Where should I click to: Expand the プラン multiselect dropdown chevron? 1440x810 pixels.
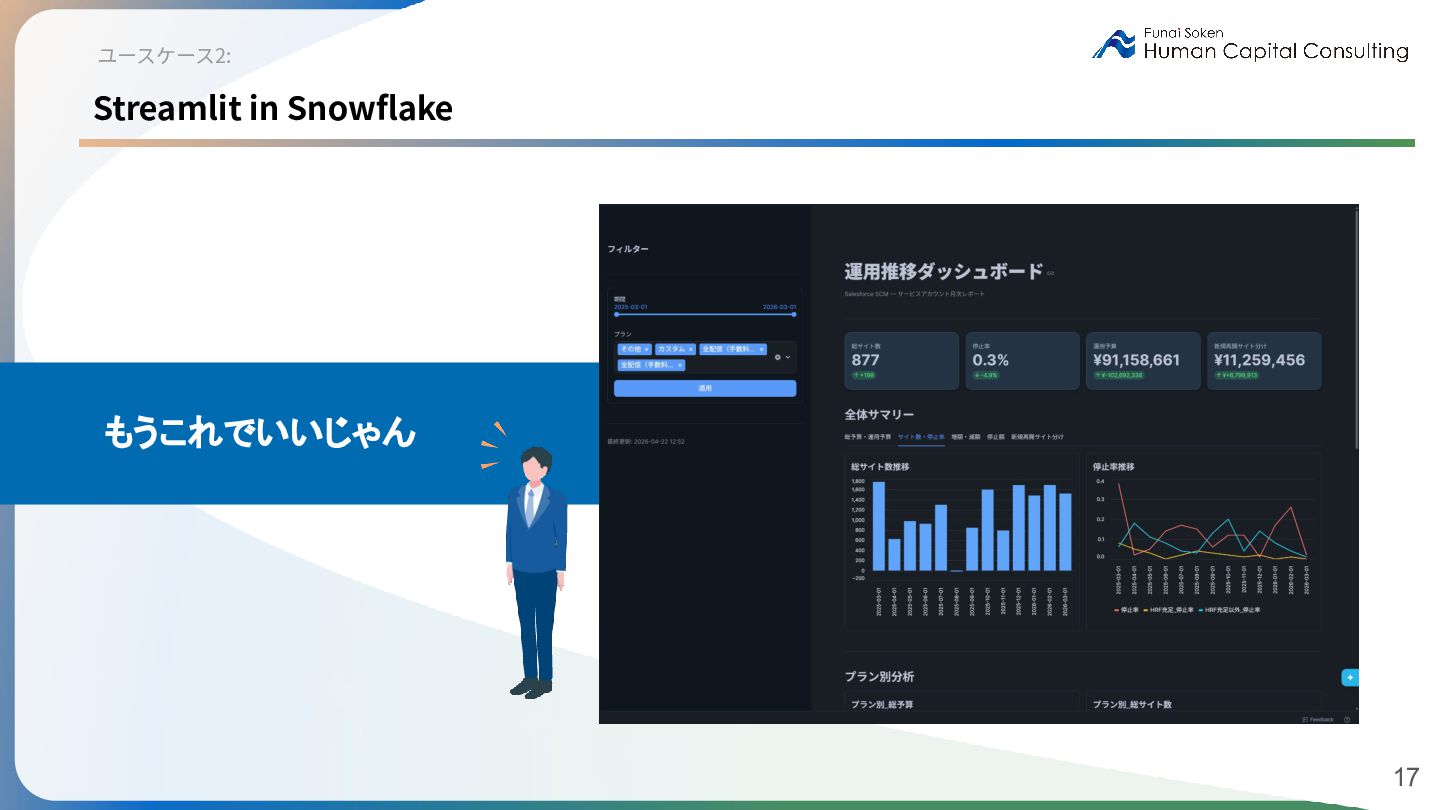[788, 357]
